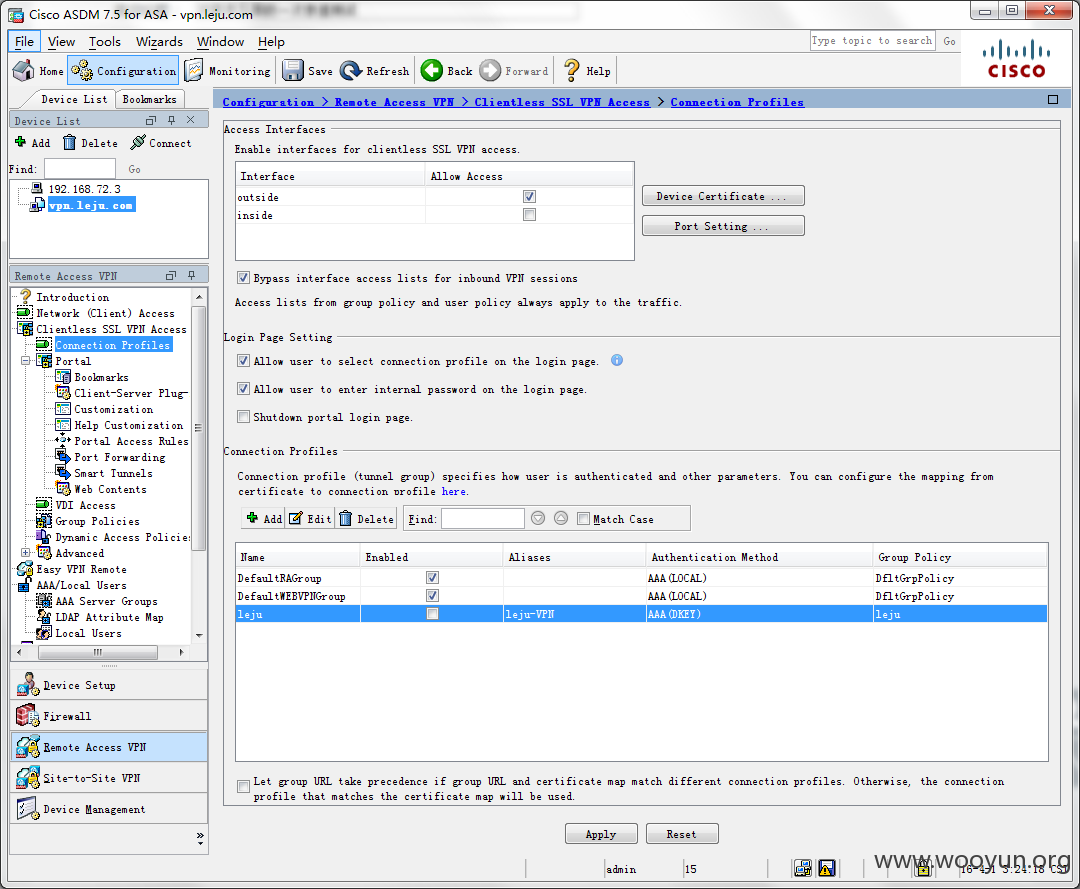Collapse the Portal tree node

coord(25,361)
